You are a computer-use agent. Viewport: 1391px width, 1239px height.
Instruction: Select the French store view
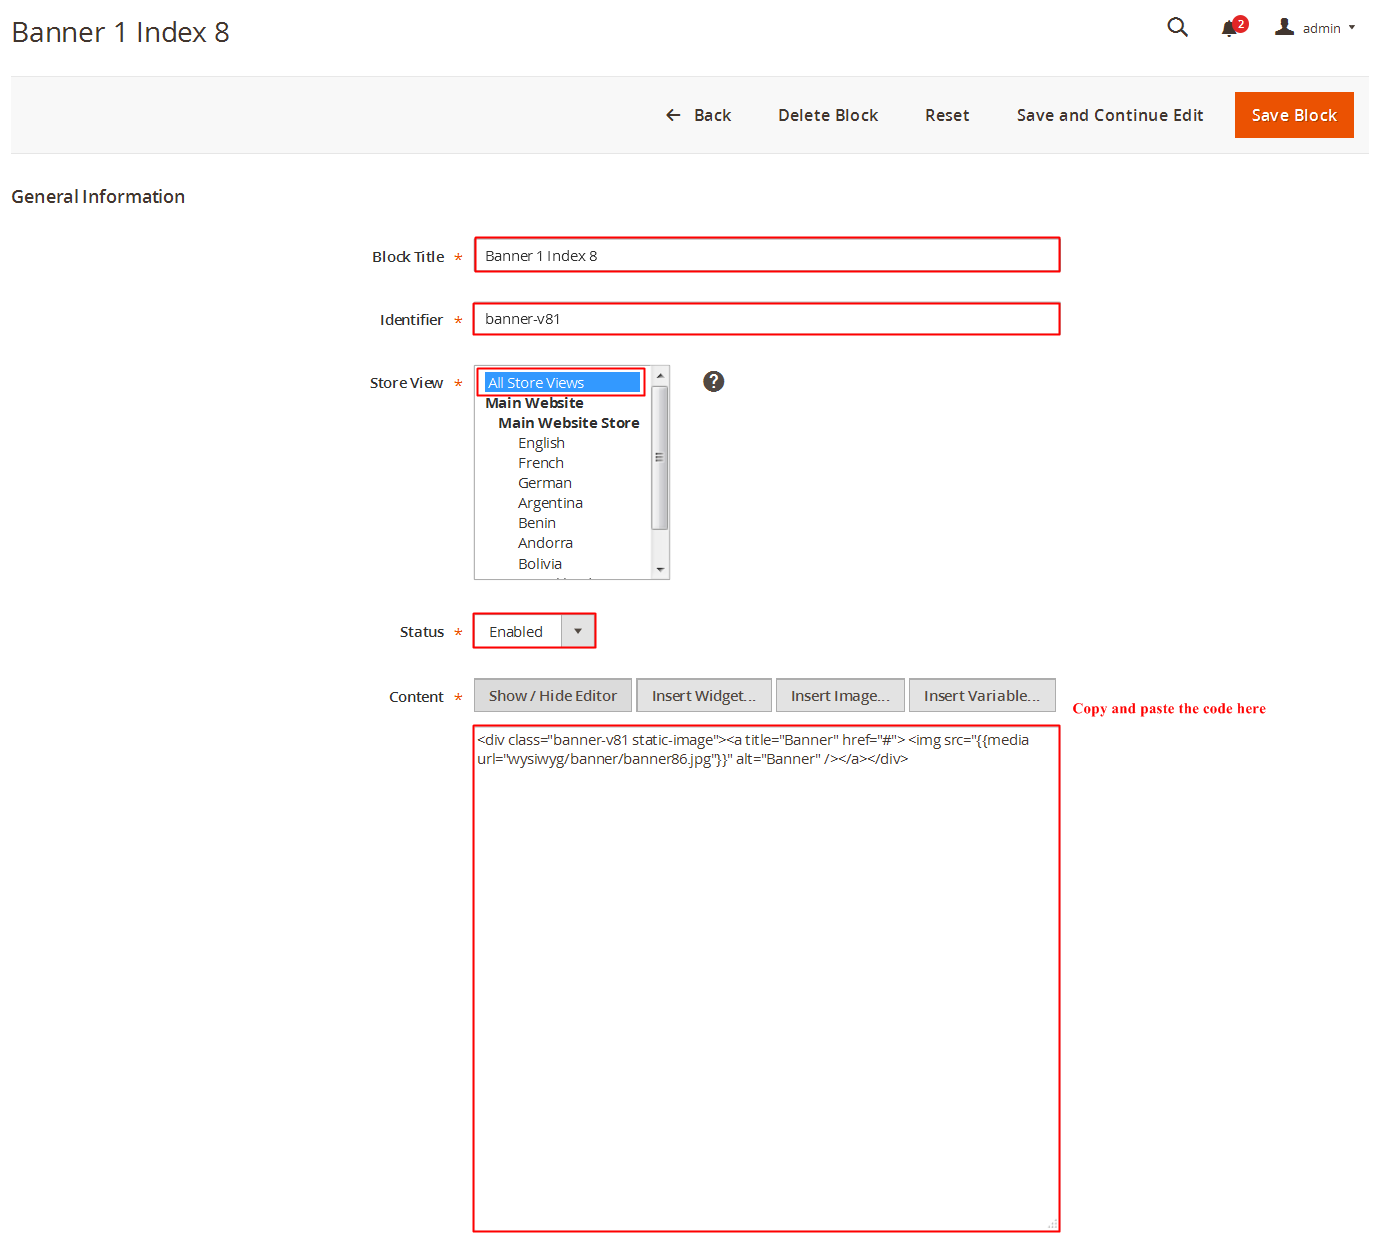click(541, 463)
